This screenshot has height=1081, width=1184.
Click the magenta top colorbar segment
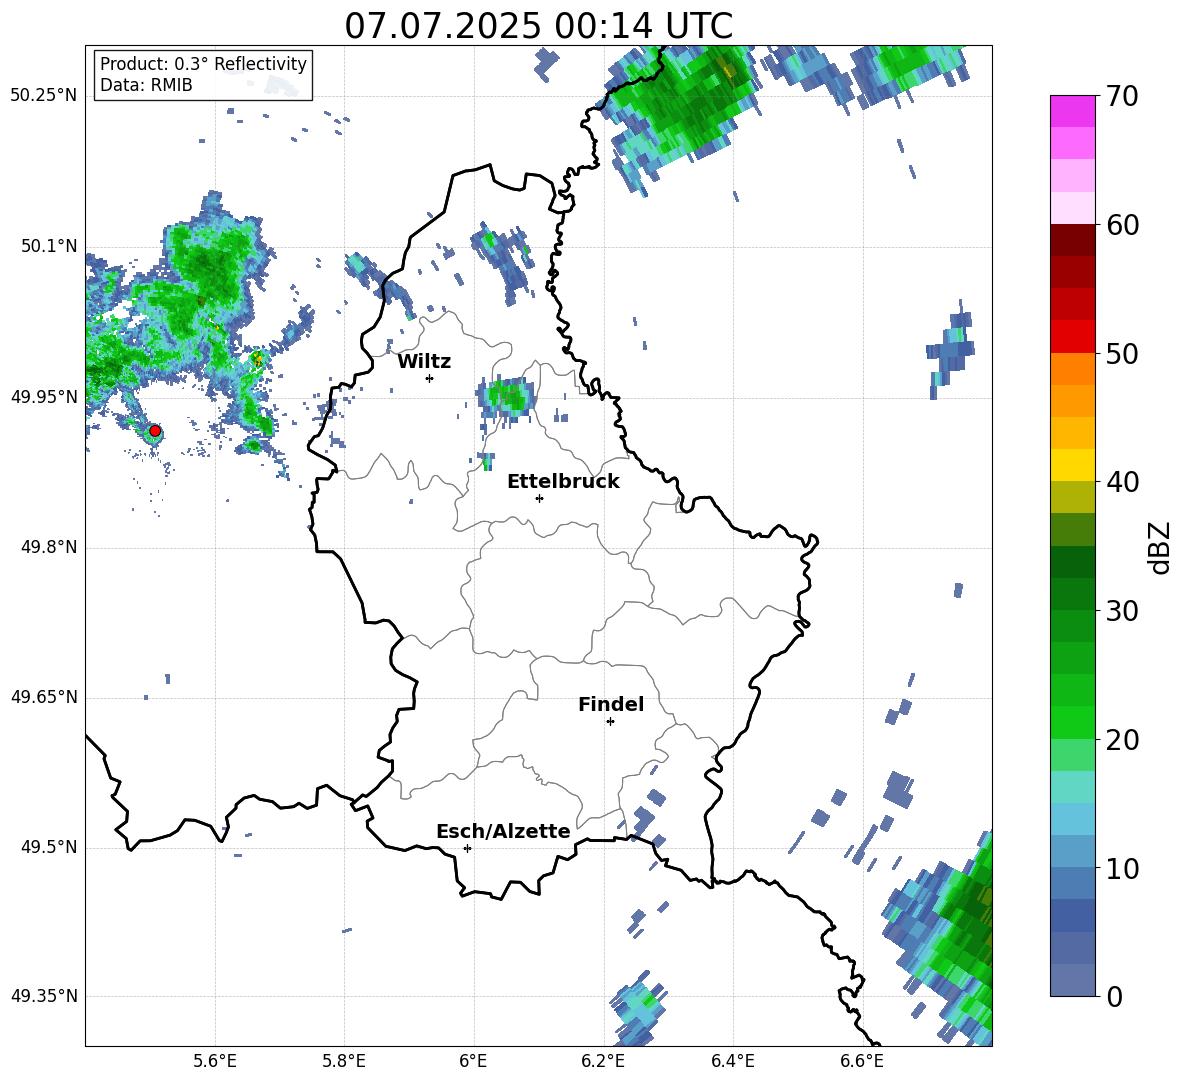tap(1073, 112)
